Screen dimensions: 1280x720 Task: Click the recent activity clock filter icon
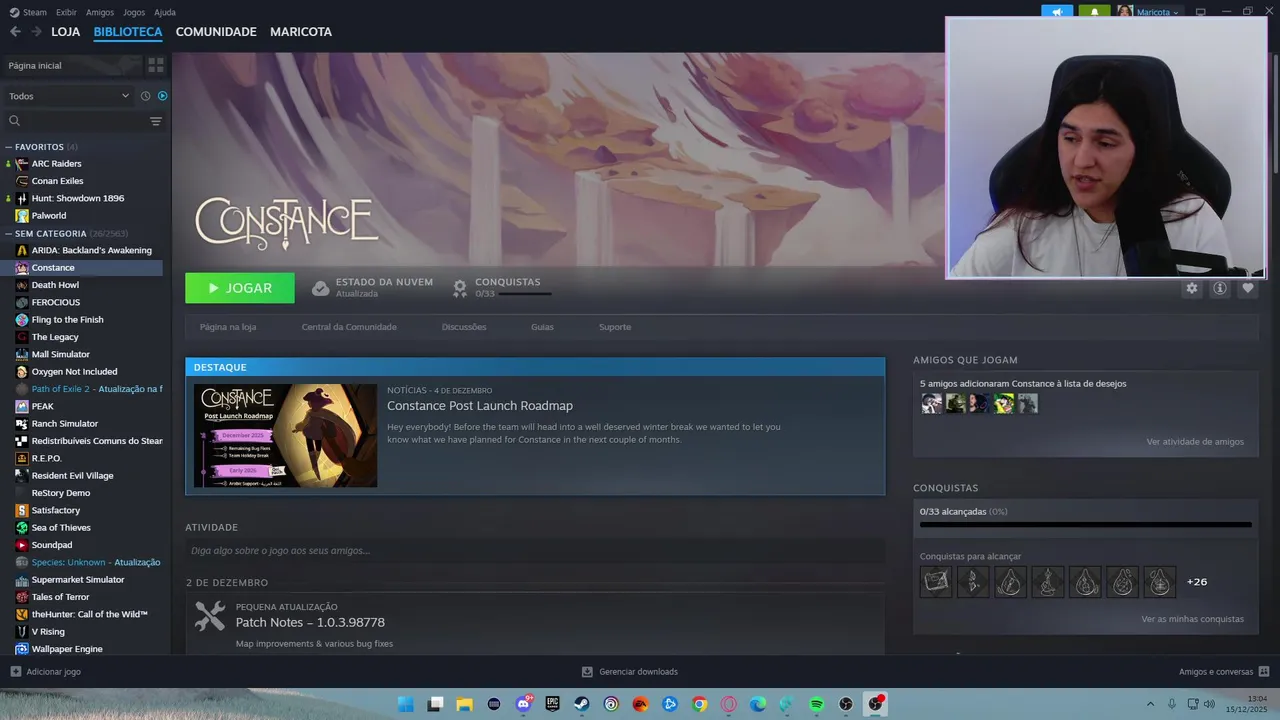pos(145,96)
